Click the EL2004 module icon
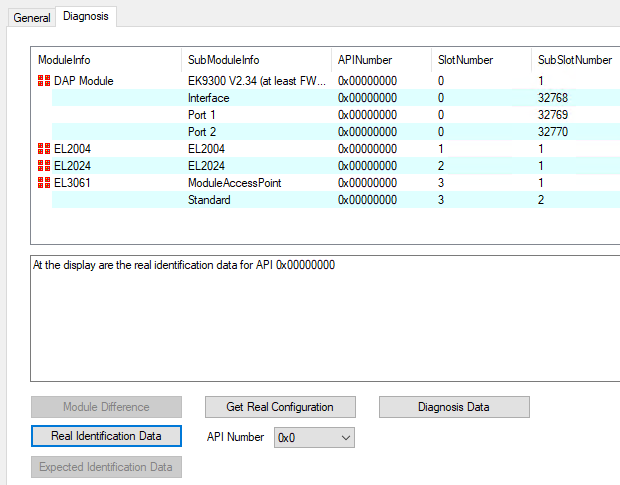The width and height of the screenshot is (620, 485). click(44, 149)
